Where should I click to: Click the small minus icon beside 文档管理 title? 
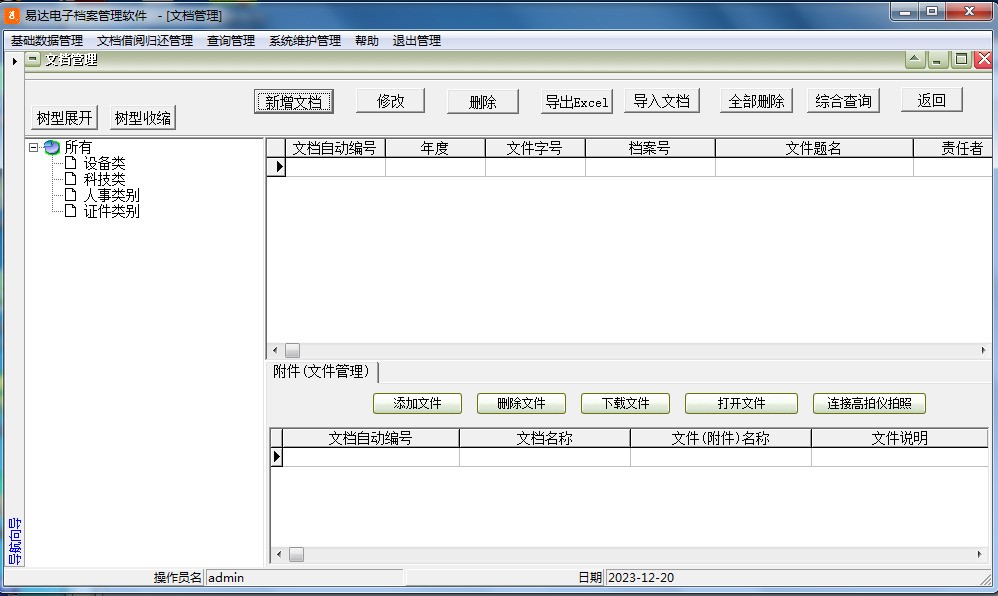pos(33,60)
